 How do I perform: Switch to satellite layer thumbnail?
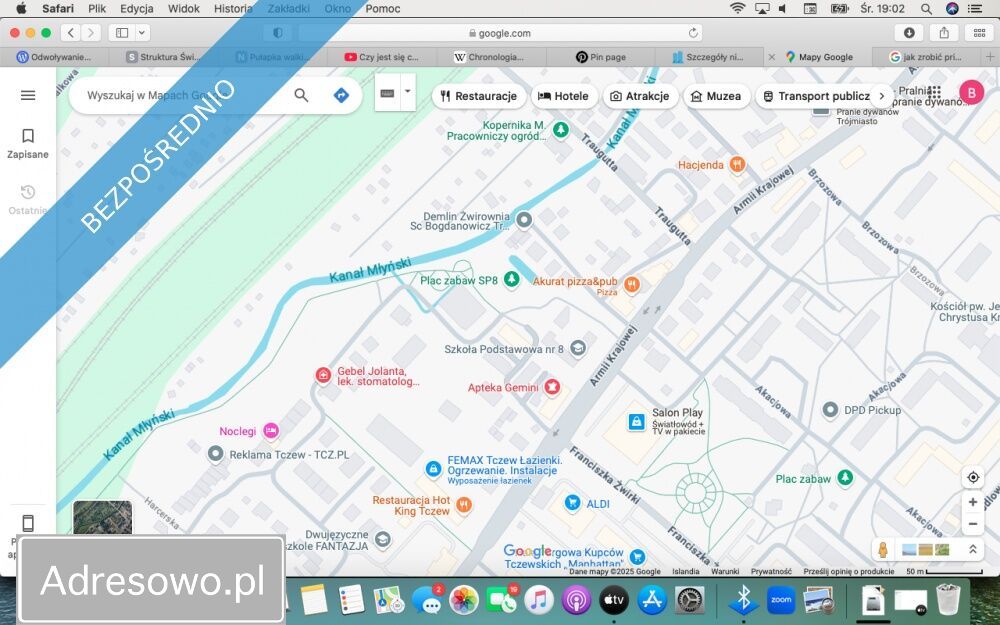102,518
